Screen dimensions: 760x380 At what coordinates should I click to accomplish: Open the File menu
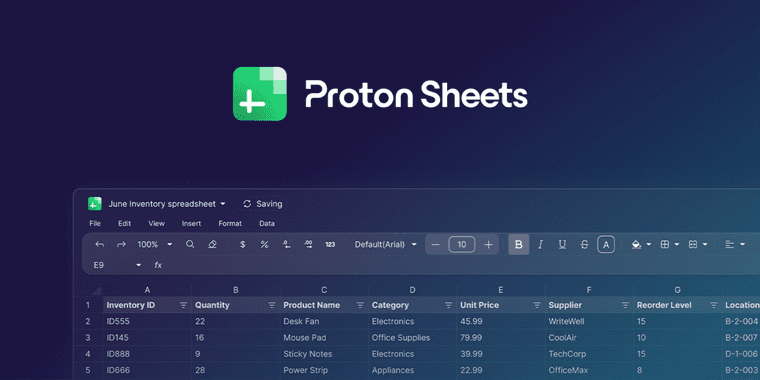pyautogui.click(x=95, y=223)
